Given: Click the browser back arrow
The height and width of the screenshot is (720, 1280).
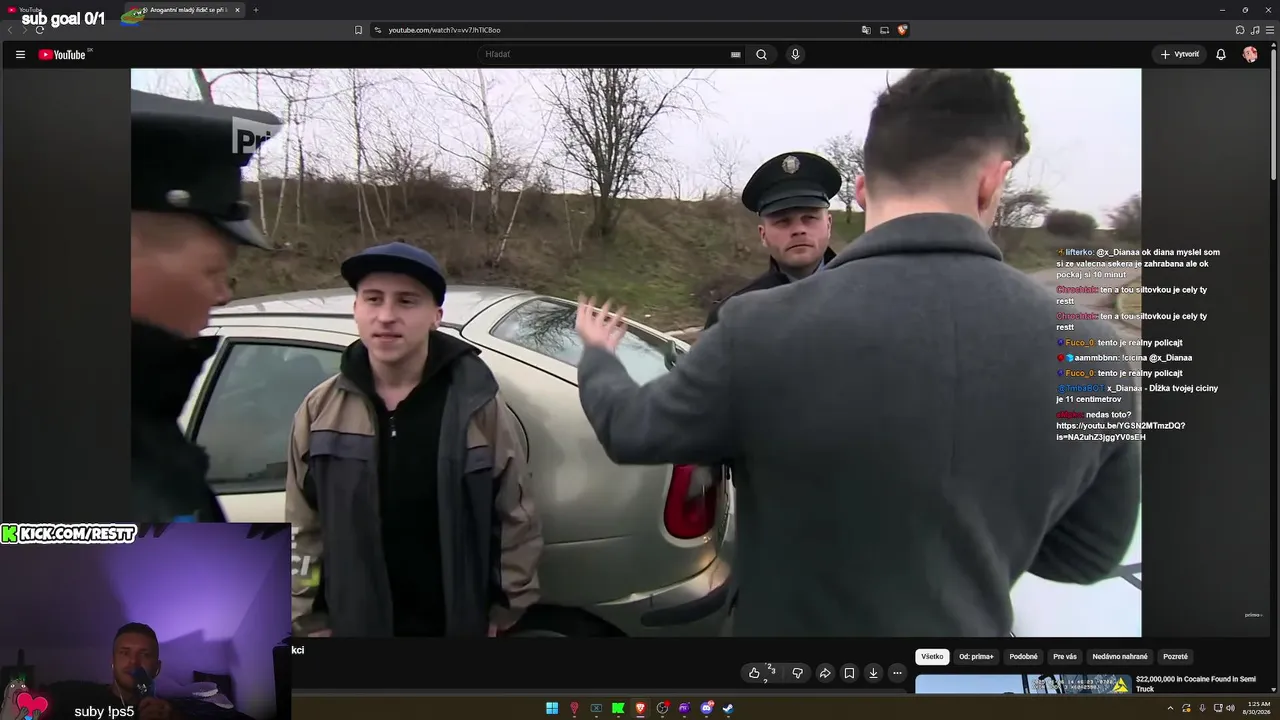Looking at the screenshot, I should [10, 30].
